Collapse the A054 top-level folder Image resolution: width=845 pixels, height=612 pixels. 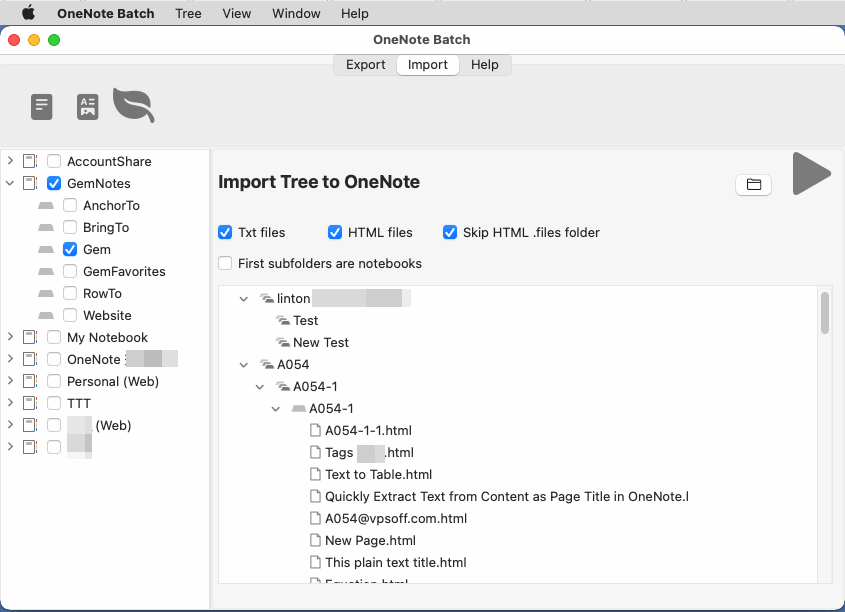[244, 365]
